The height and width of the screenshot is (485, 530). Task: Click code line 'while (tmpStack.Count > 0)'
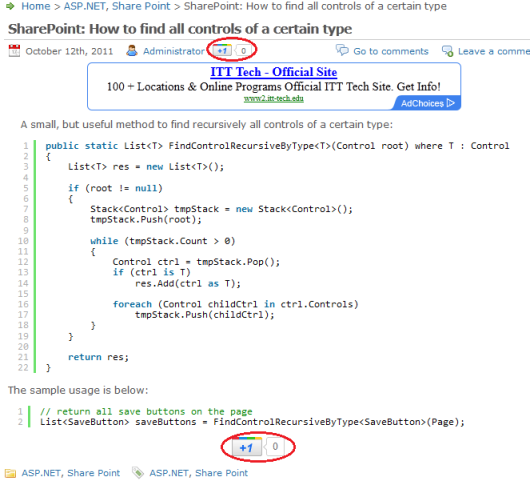coord(163,241)
